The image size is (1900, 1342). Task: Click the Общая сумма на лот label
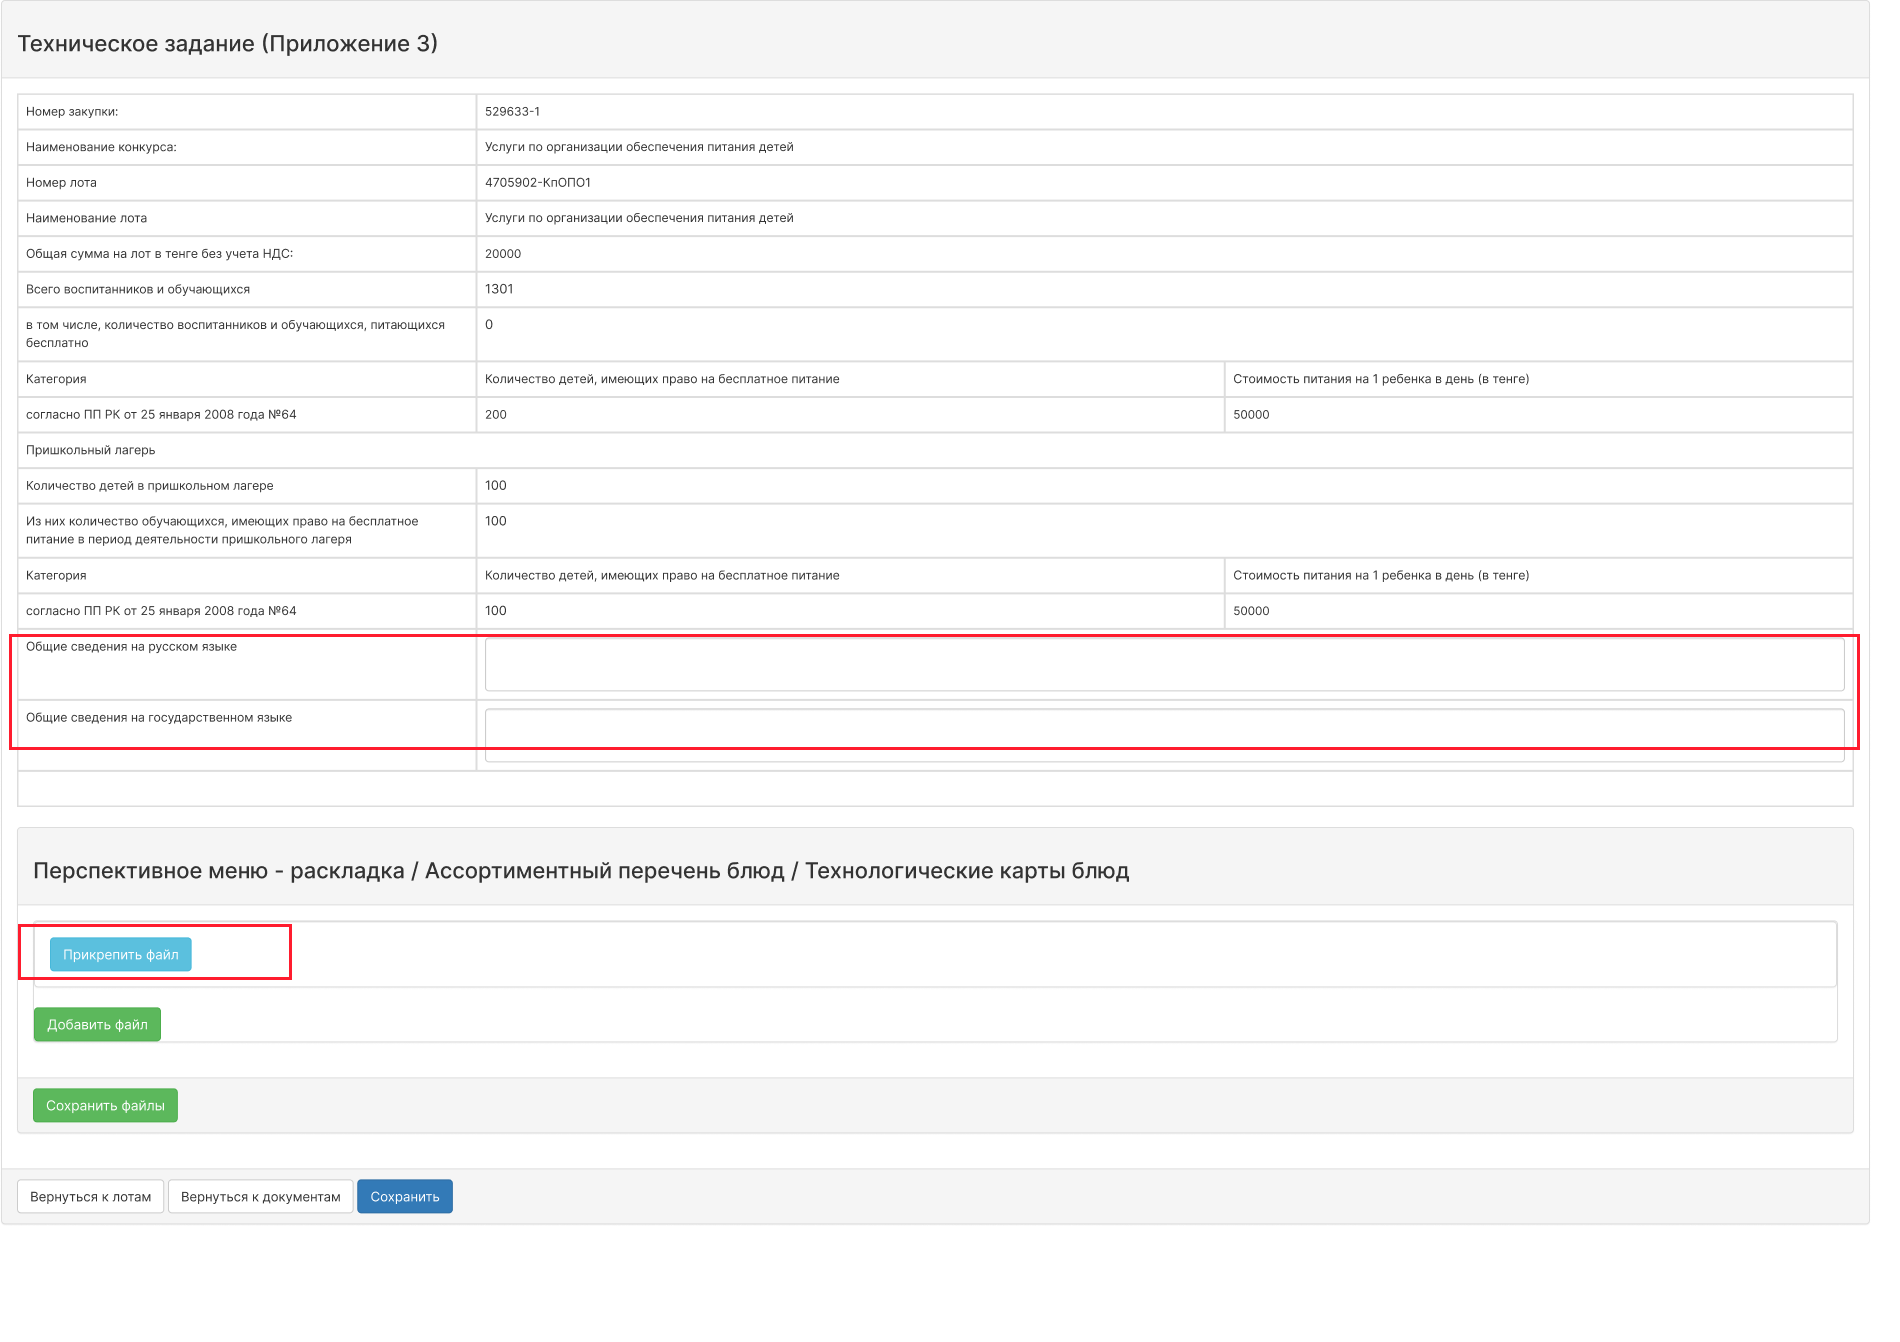tap(159, 254)
